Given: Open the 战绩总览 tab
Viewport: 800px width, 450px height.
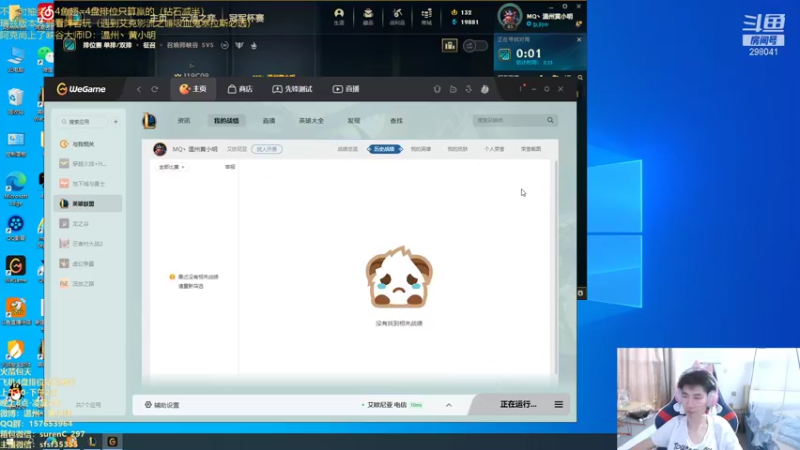Looking at the screenshot, I should (x=347, y=149).
